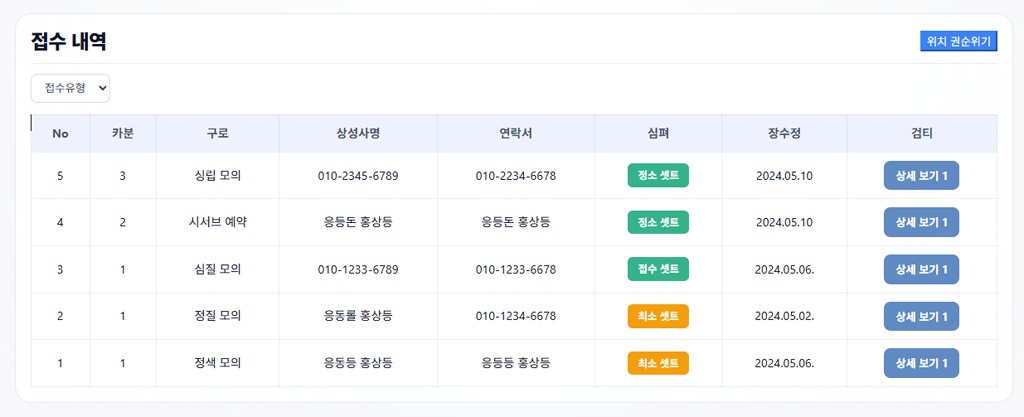The height and width of the screenshot is (417, 1024).
Task: Open the 접수유형 dropdown filter
Action: [71, 88]
